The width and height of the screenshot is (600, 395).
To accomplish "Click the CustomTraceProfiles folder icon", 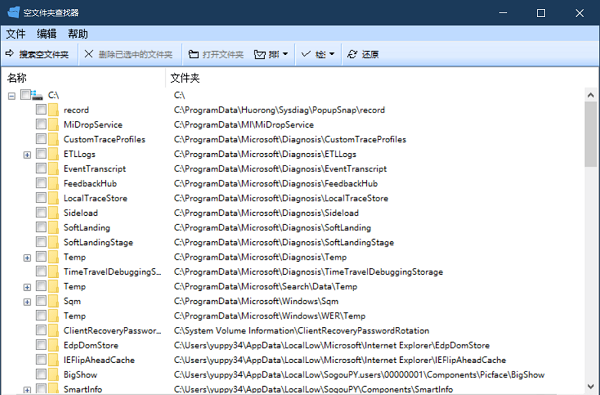I will (x=54, y=139).
